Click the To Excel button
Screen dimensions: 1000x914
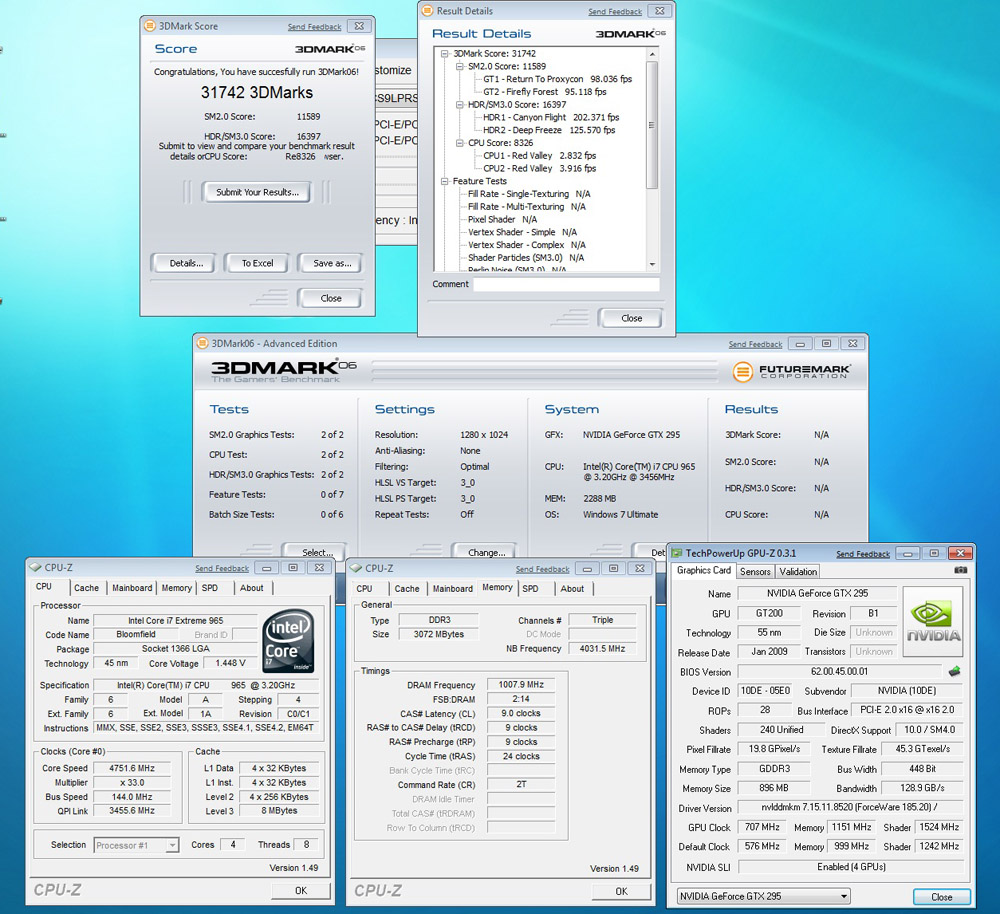point(257,263)
